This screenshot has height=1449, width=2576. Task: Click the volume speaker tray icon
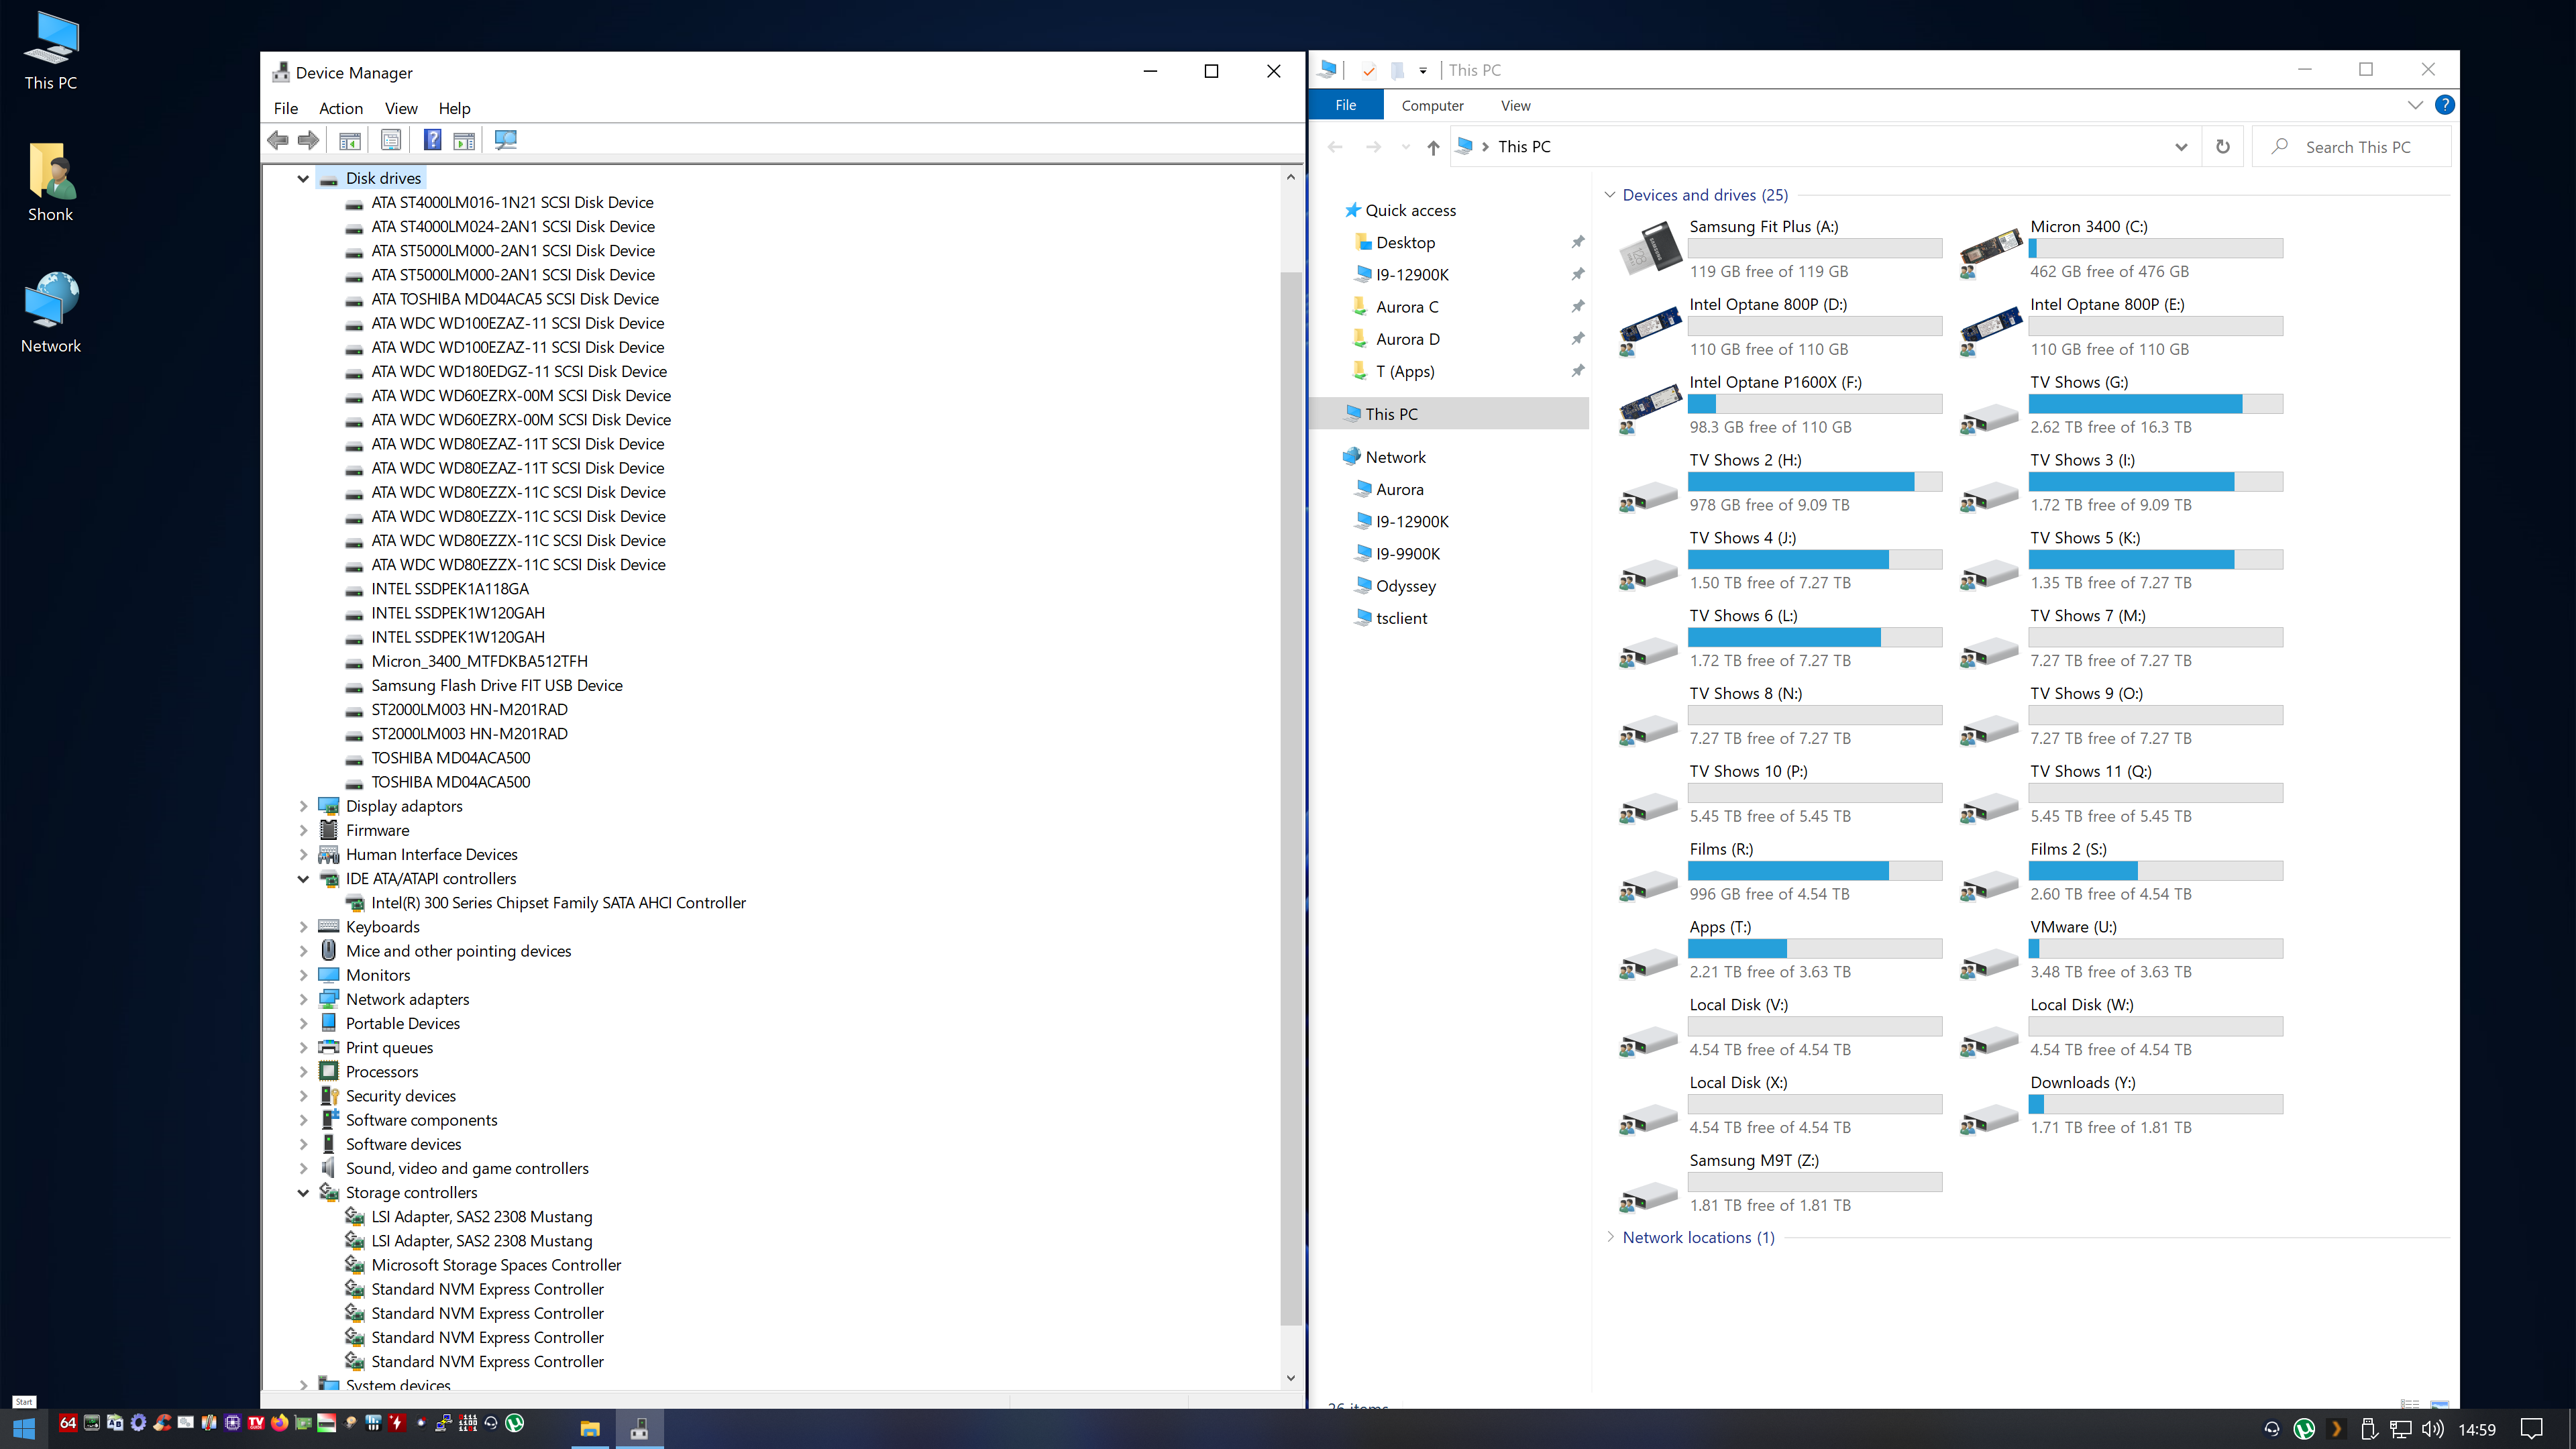pos(2432,1429)
